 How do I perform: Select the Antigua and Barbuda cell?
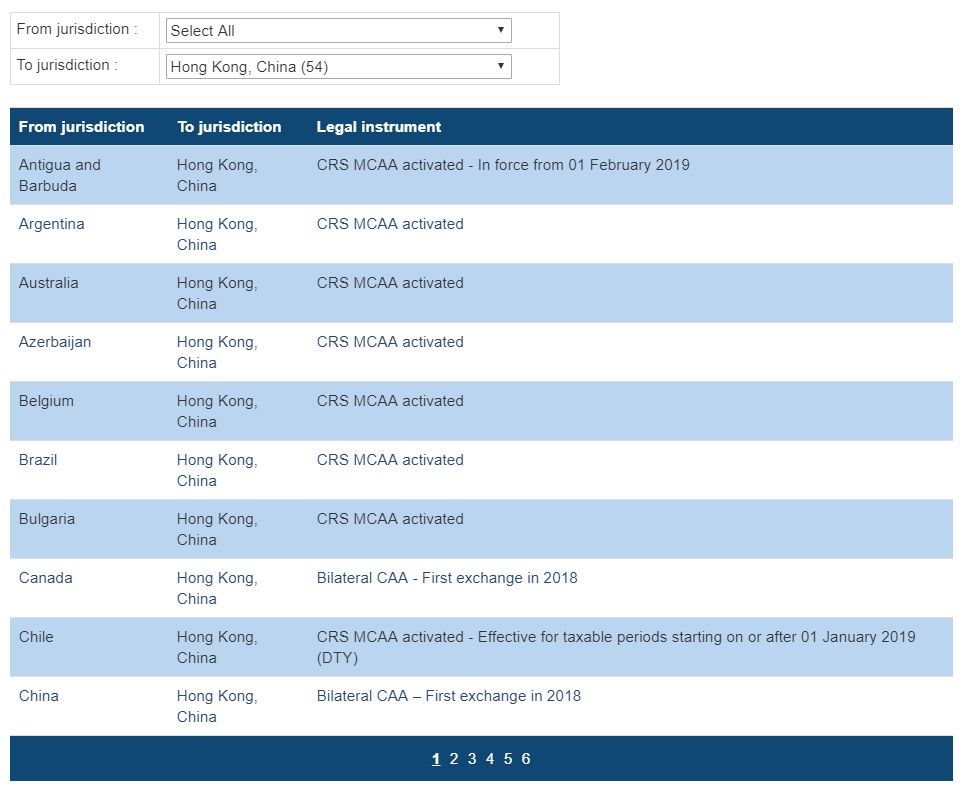click(x=60, y=175)
